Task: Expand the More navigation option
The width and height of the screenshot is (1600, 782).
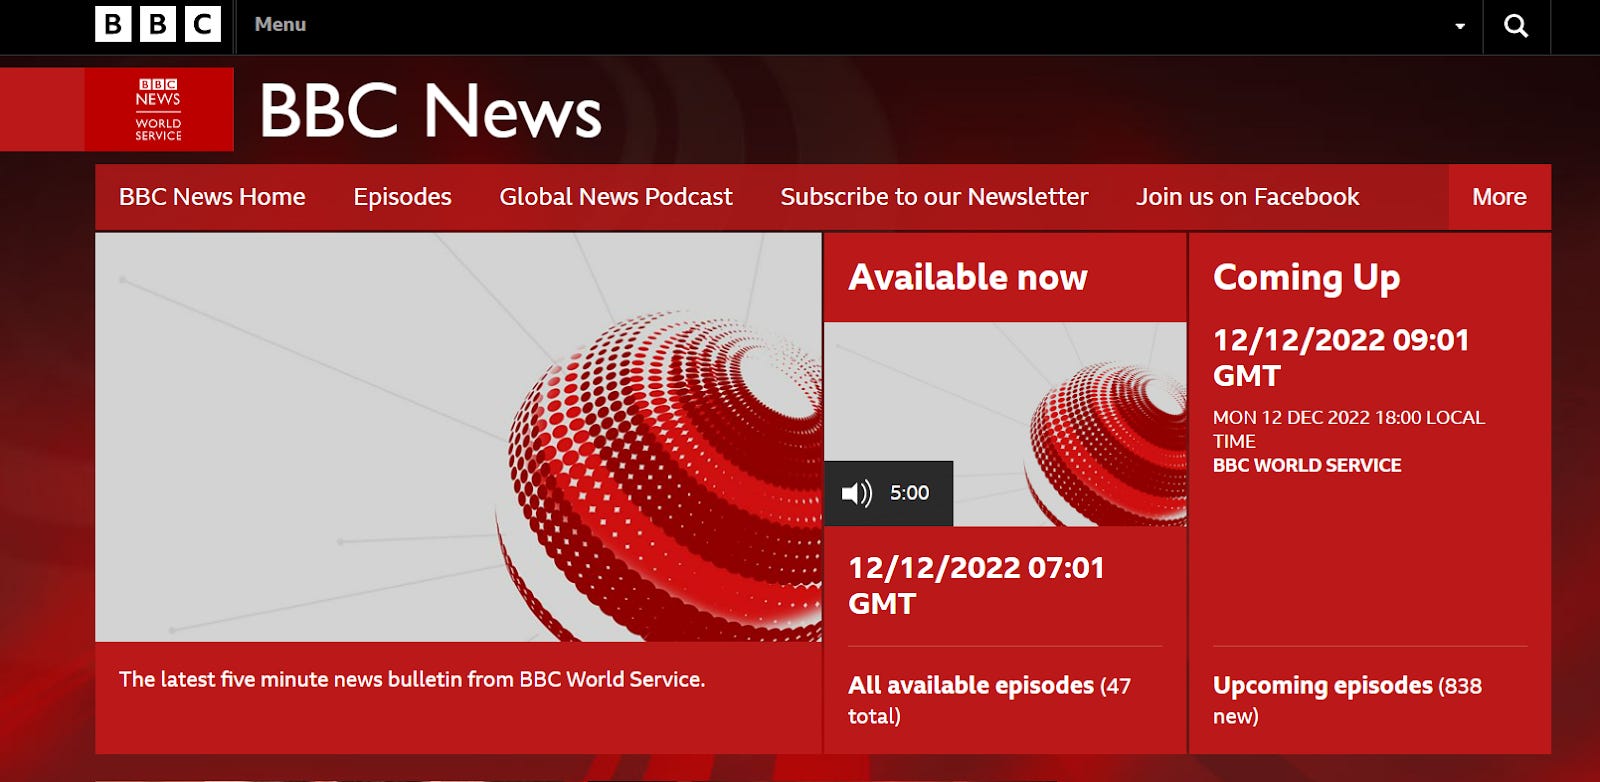Action: point(1499,197)
